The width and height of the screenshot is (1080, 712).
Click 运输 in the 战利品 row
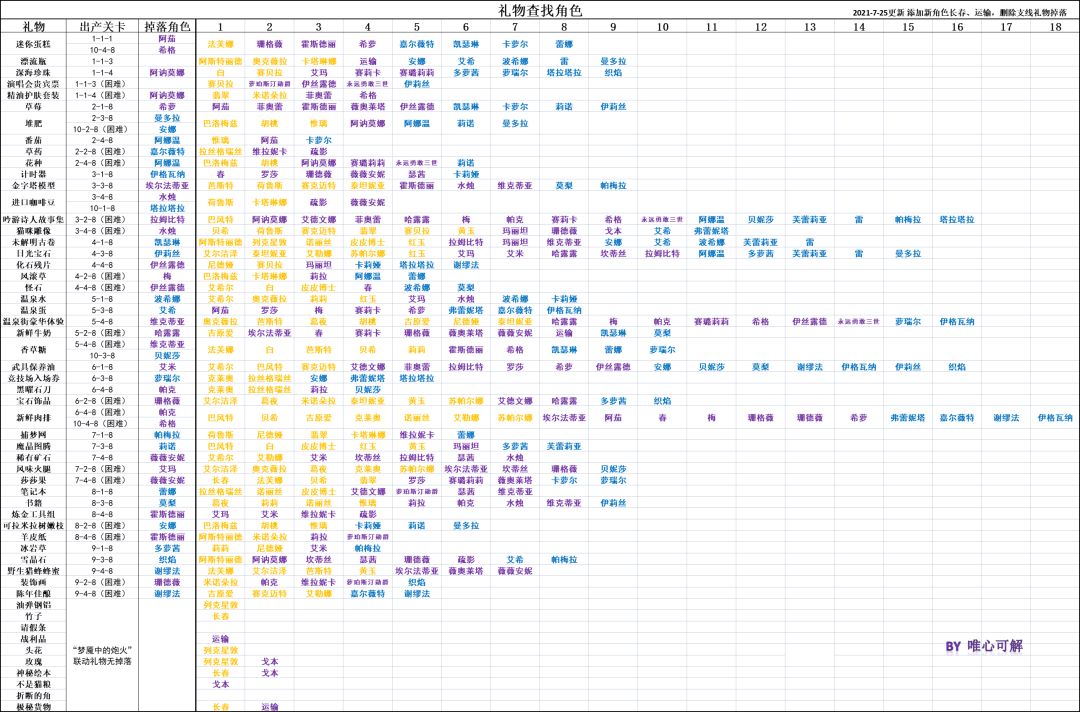click(220, 639)
